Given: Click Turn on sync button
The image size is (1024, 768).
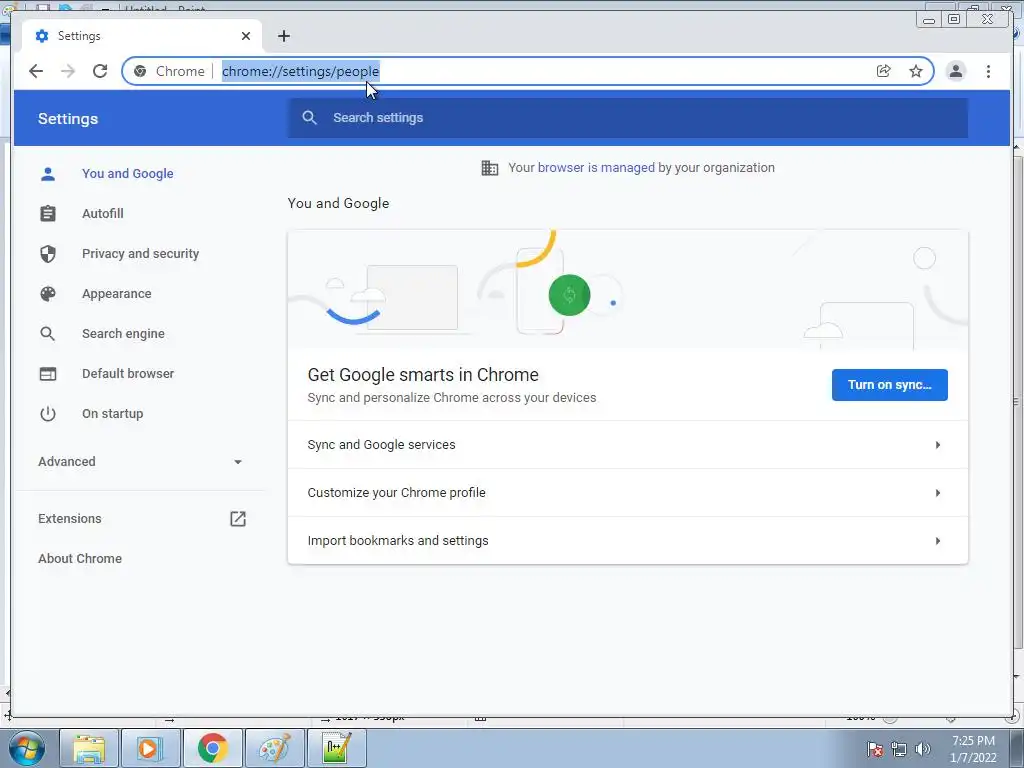Looking at the screenshot, I should coord(889,385).
